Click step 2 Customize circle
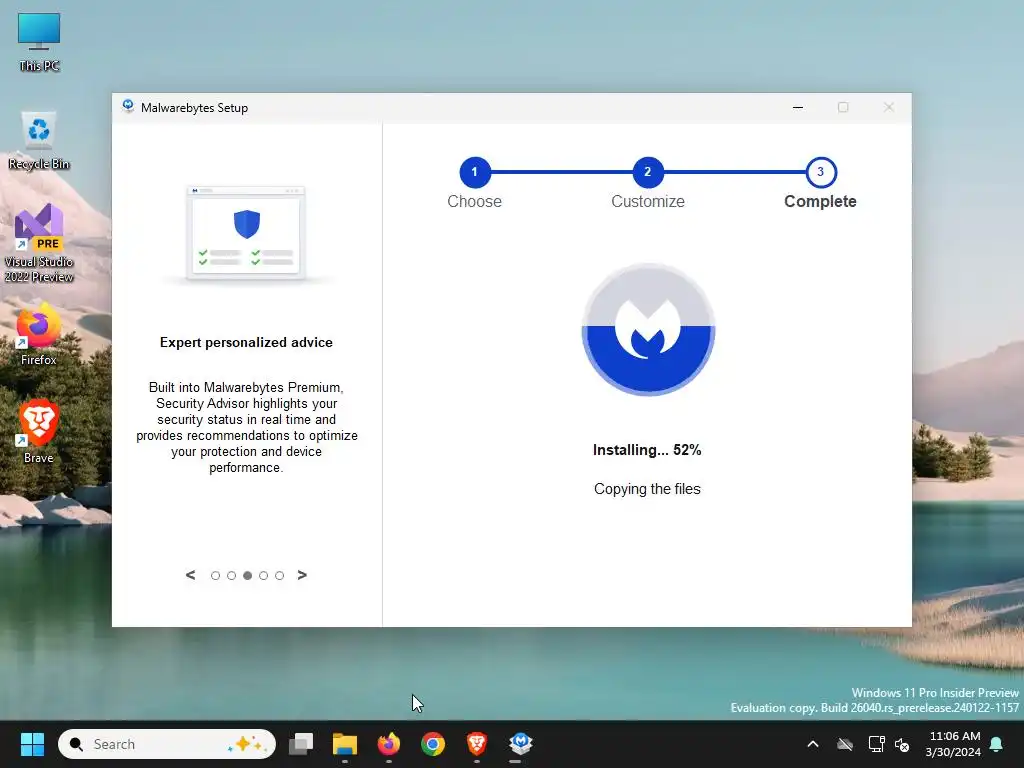This screenshot has width=1024, height=768. pos(648,172)
